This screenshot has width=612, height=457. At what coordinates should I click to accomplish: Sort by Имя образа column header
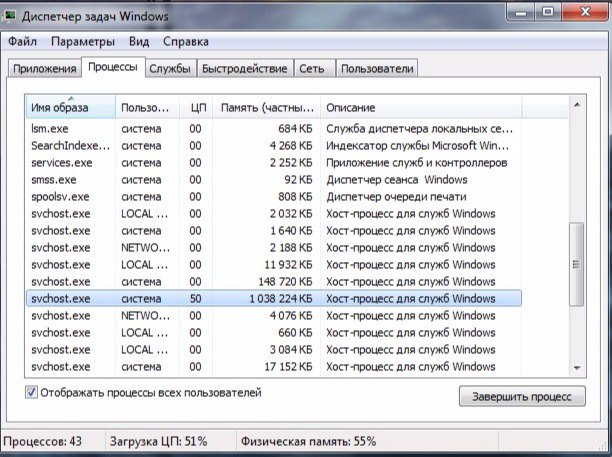pos(71,107)
